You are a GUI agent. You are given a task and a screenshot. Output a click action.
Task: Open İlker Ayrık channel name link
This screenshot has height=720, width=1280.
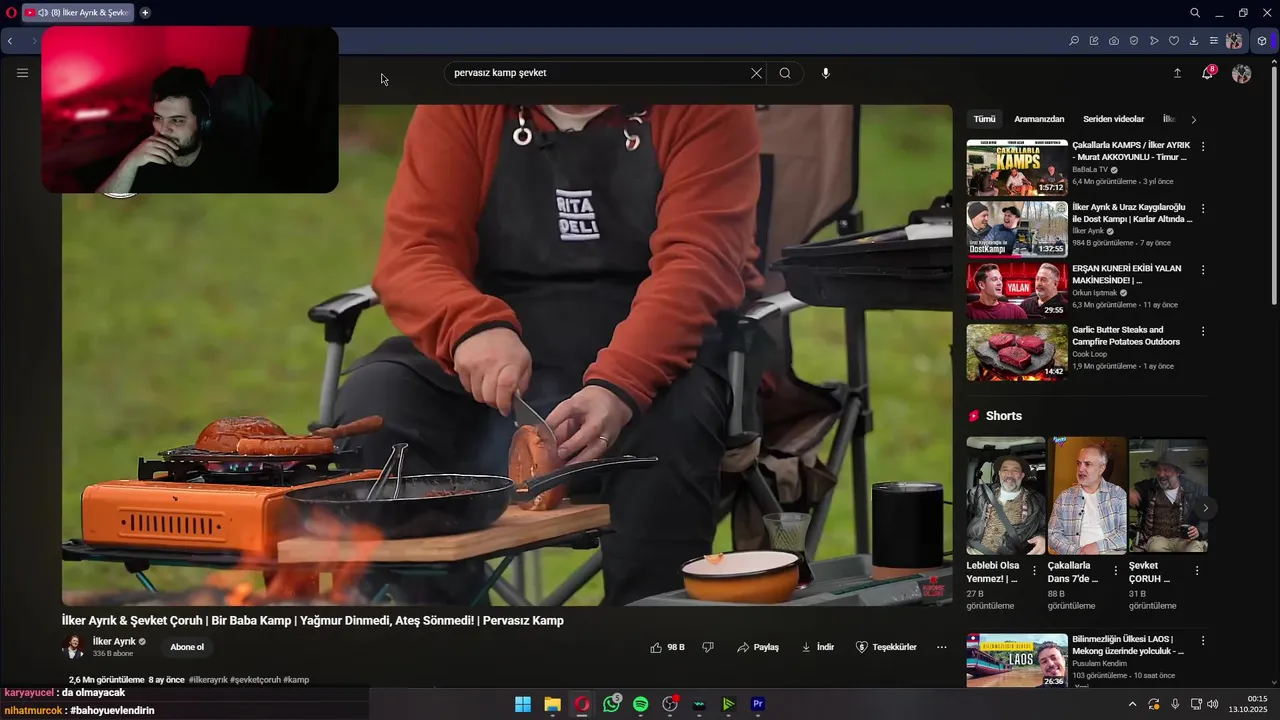pos(114,641)
